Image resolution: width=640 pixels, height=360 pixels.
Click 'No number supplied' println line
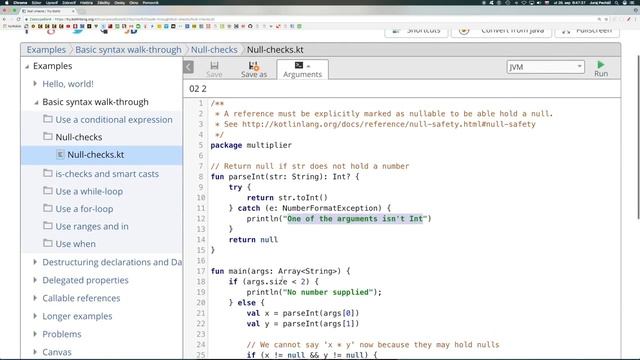pos(314,292)
